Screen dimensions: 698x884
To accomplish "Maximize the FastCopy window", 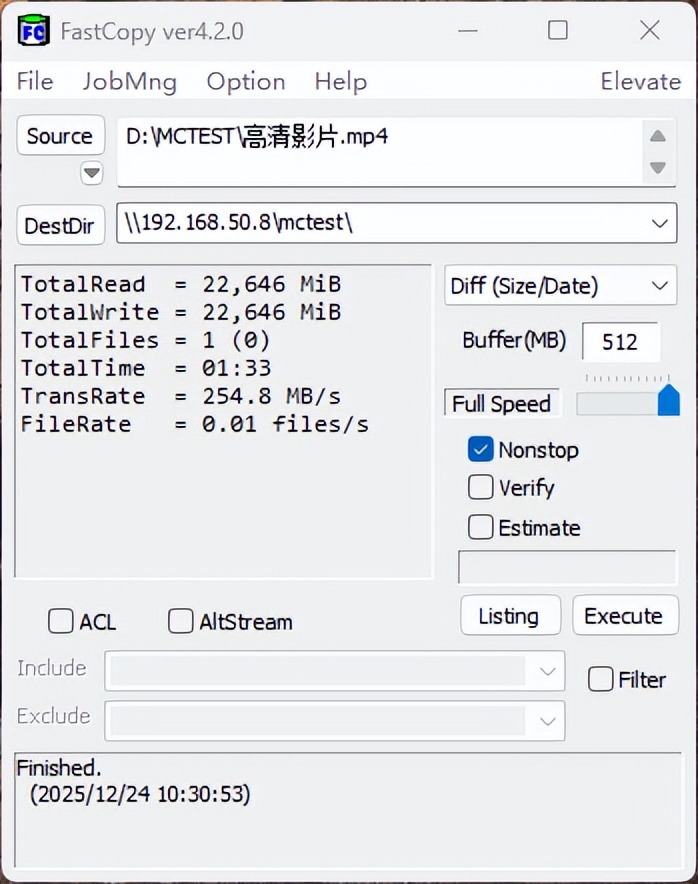I will pyautogui.click(x=558, y=30).
